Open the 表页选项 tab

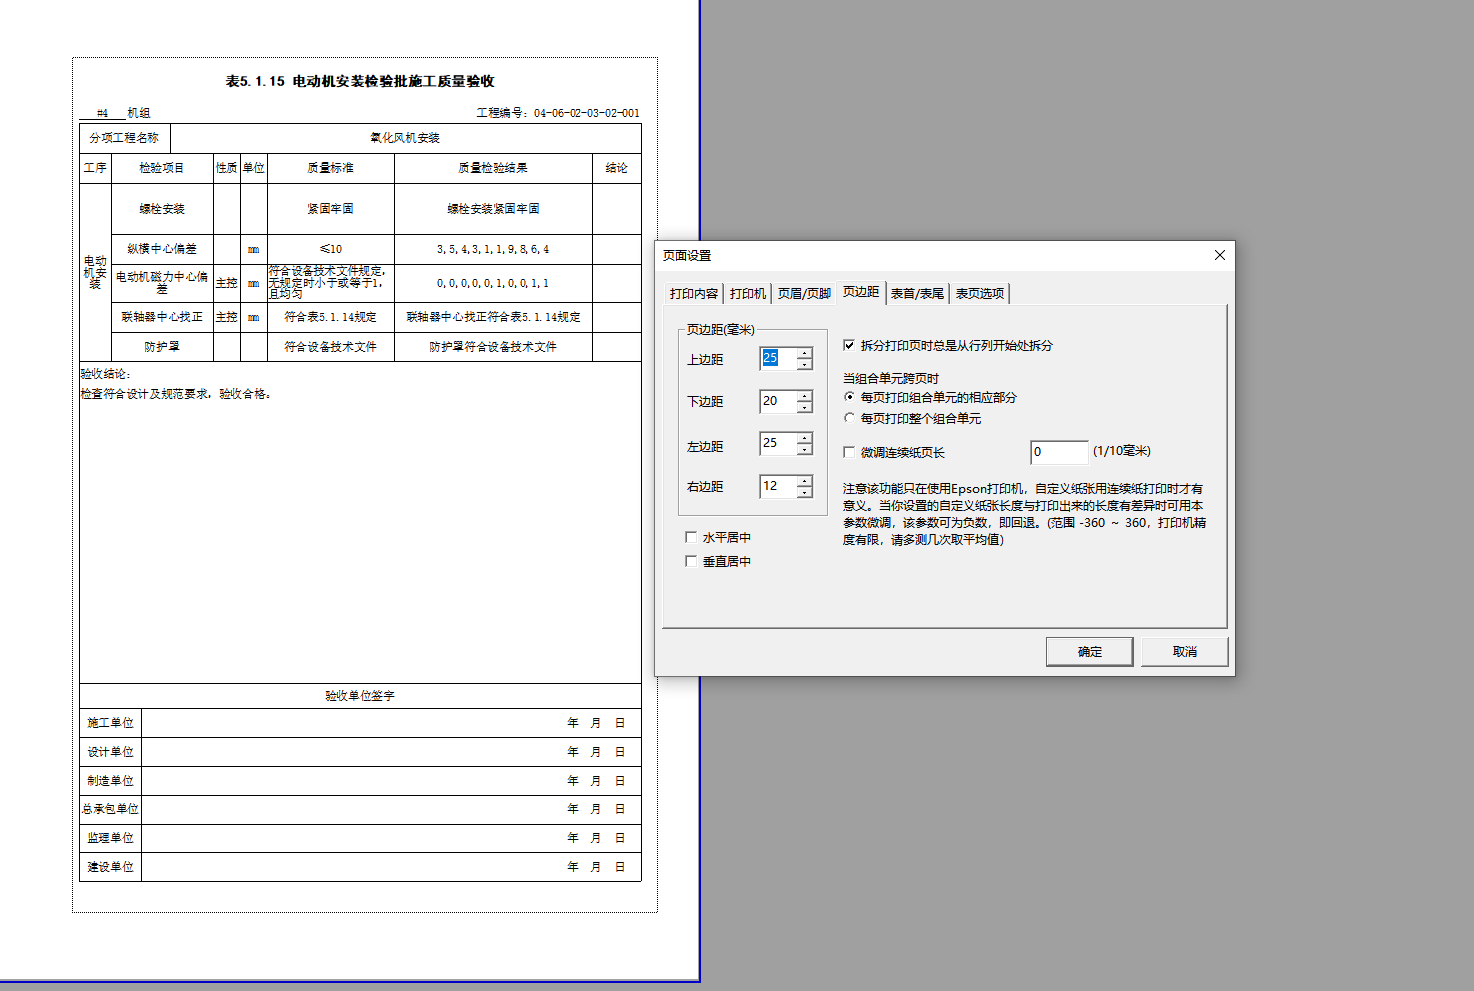tap(979, 294)
